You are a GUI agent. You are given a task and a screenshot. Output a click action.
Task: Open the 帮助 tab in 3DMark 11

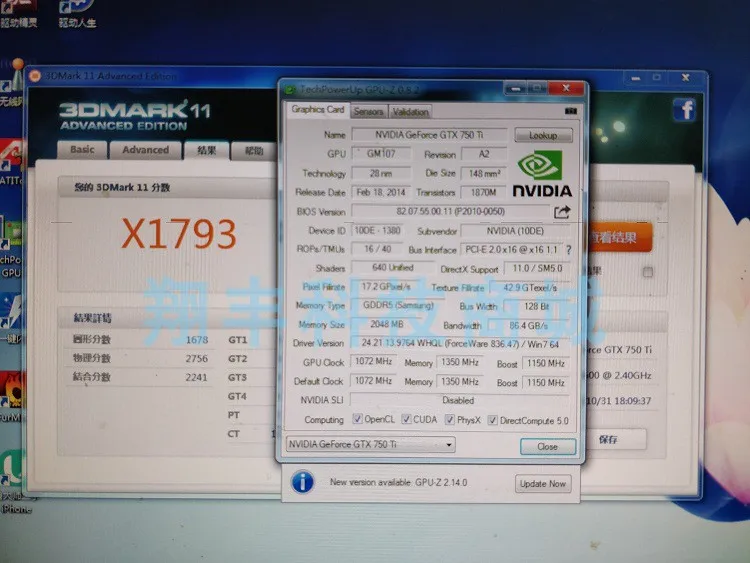point(254,151)
